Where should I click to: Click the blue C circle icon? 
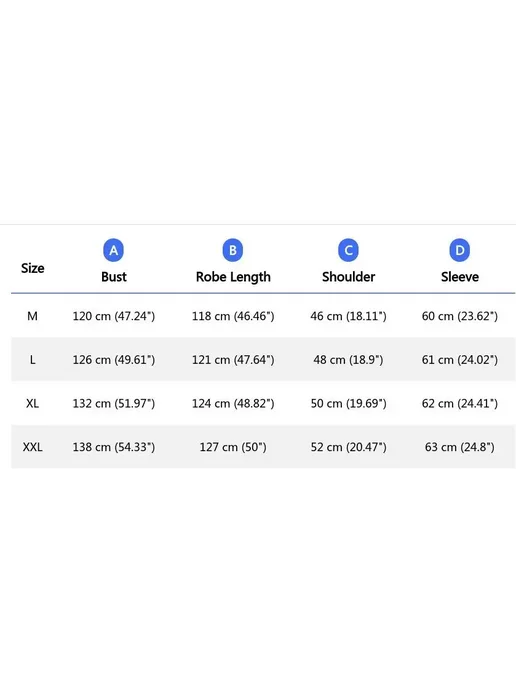coord(348,250)
